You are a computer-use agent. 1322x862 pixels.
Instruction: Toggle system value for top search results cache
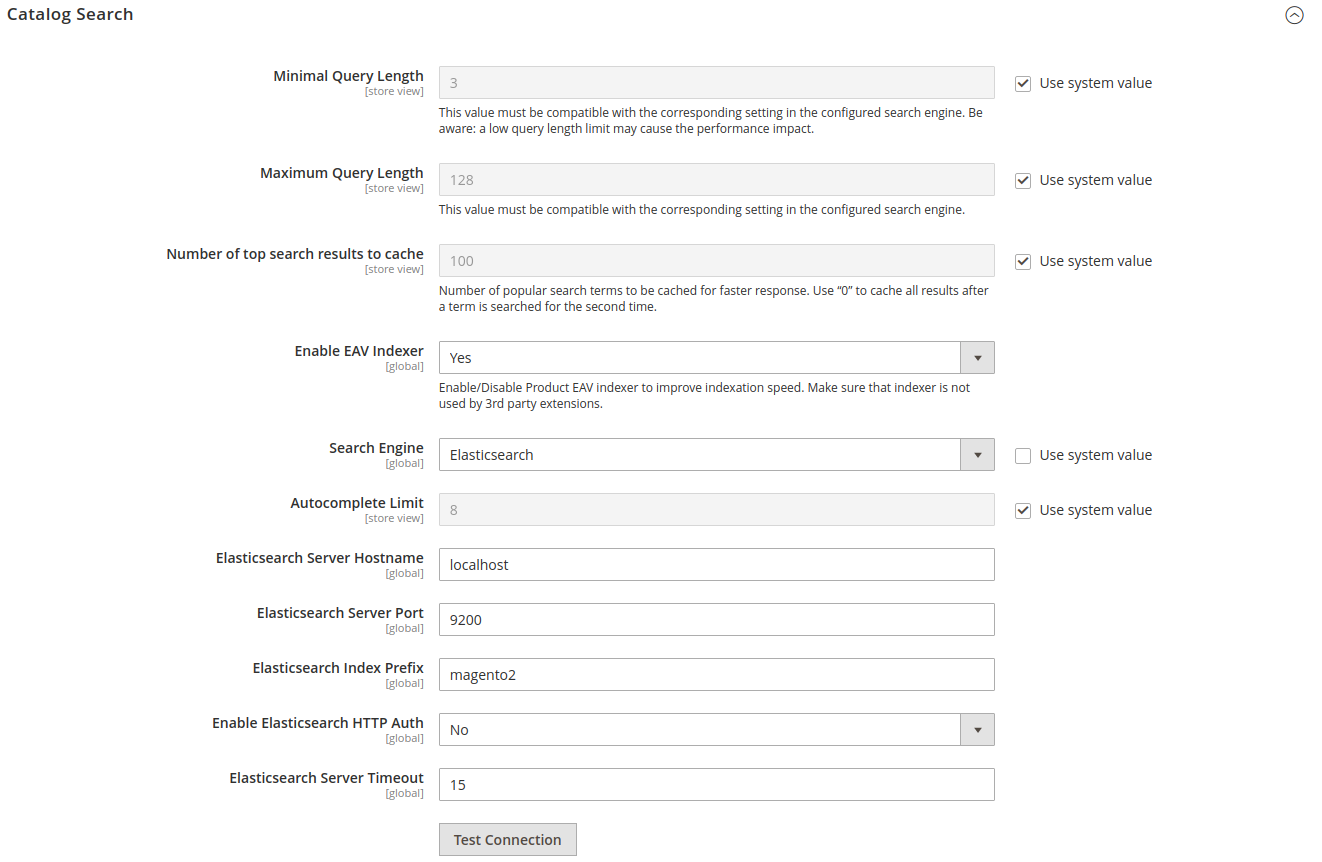click(x=1023, y=262)
